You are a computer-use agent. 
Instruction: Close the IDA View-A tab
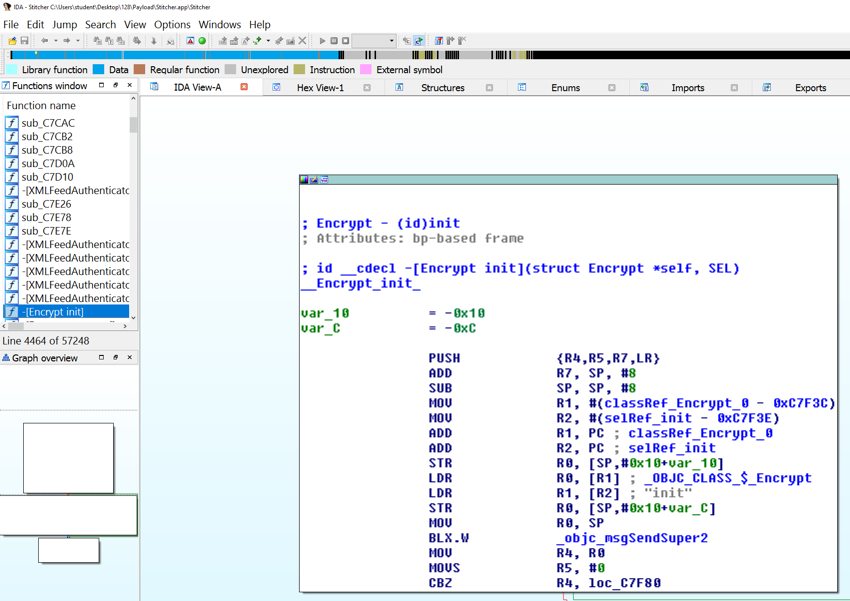[244, 88]
